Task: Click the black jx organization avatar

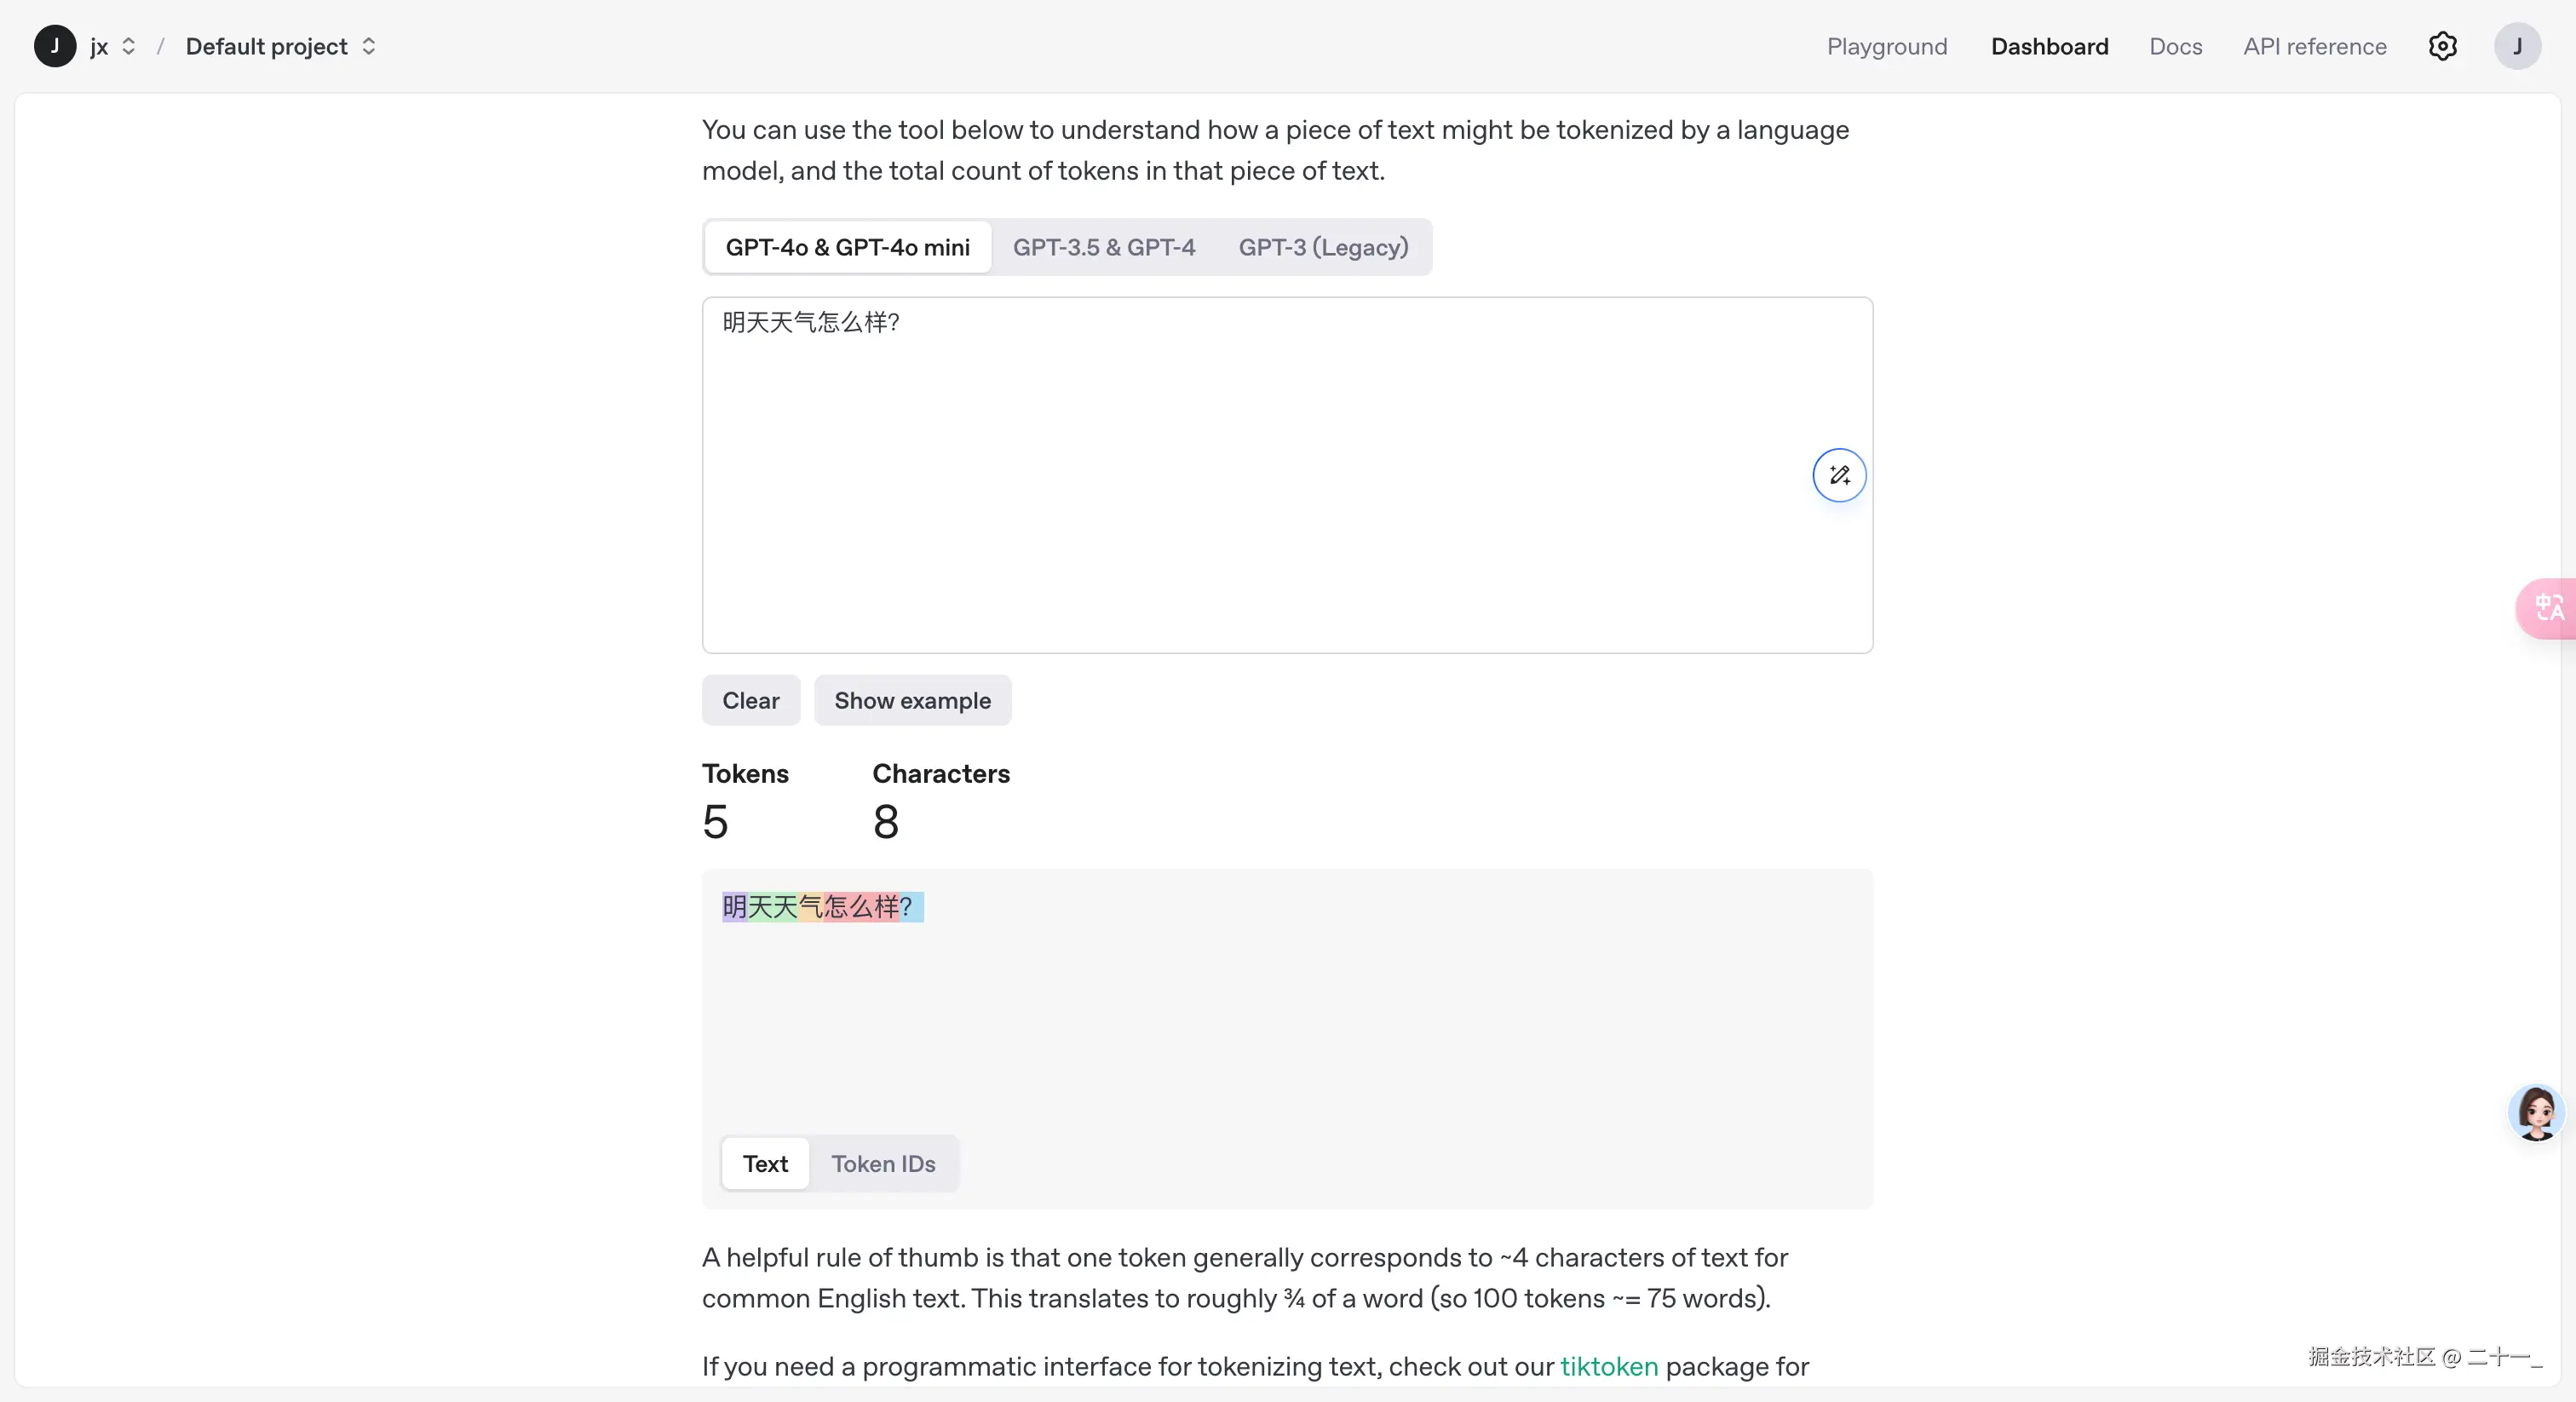Action: (x=54, y=46)
